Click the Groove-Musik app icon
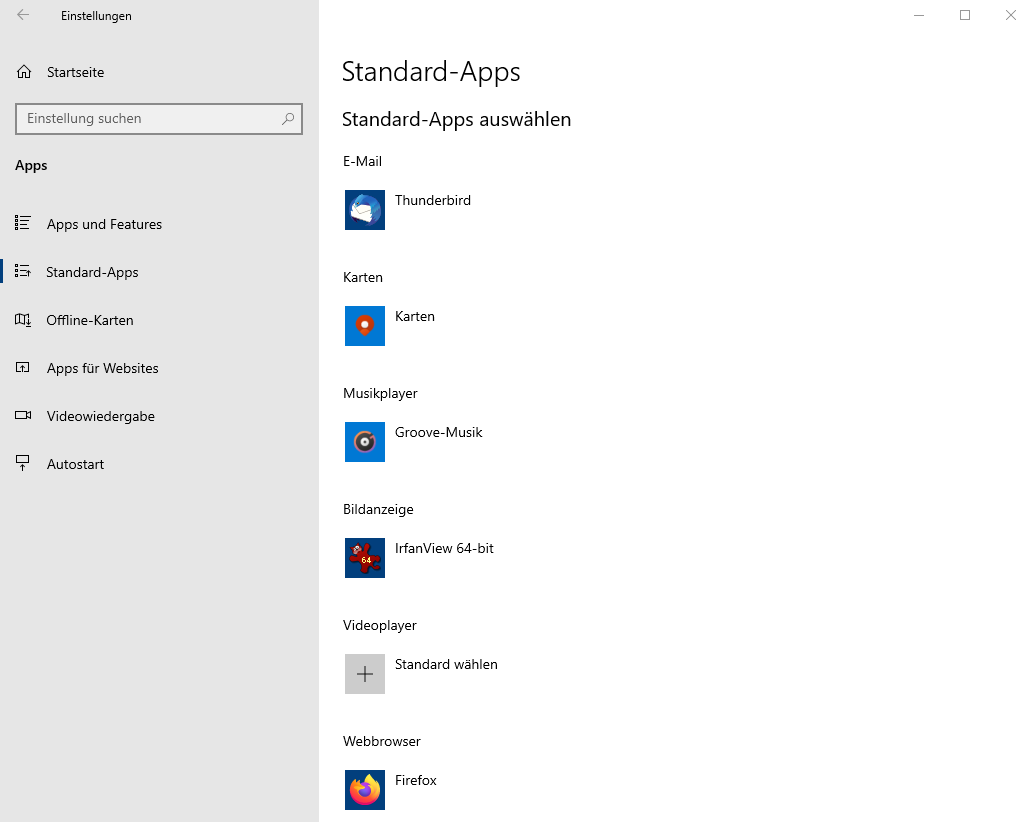Screen dimensions: 1030x822 (x=365, y=442)
